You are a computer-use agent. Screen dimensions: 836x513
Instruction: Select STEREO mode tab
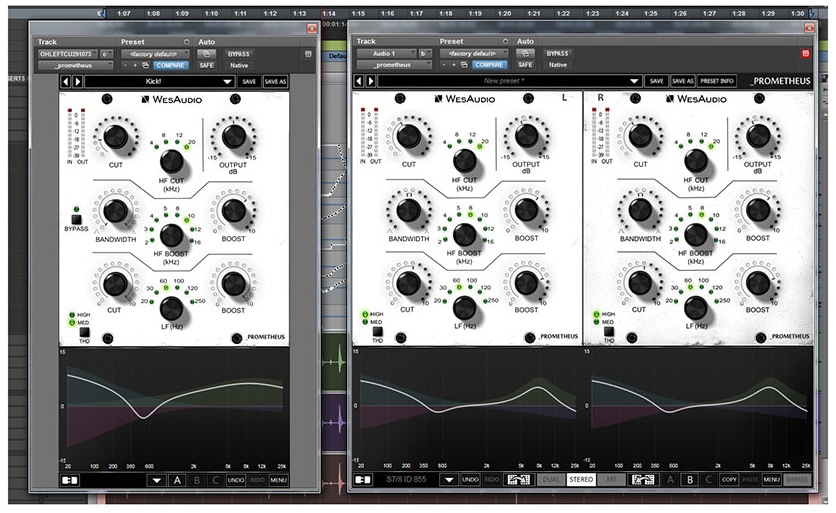[x=581, y=479]
